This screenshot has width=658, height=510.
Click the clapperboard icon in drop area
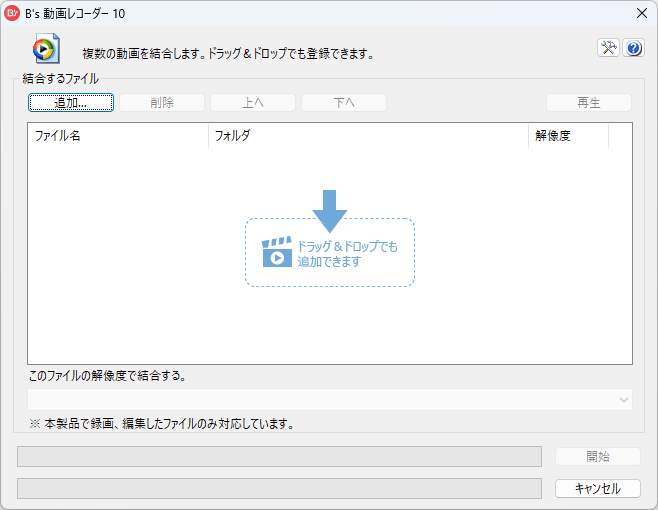click(277, 253)
